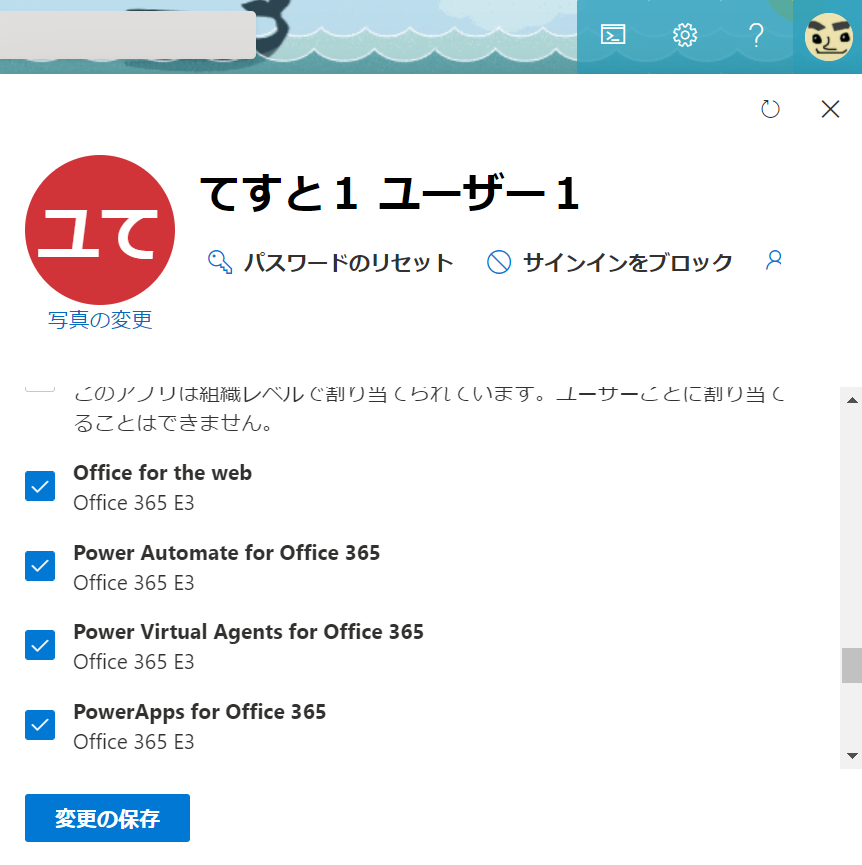Click the block sign-in circle icon

[499, 262]
